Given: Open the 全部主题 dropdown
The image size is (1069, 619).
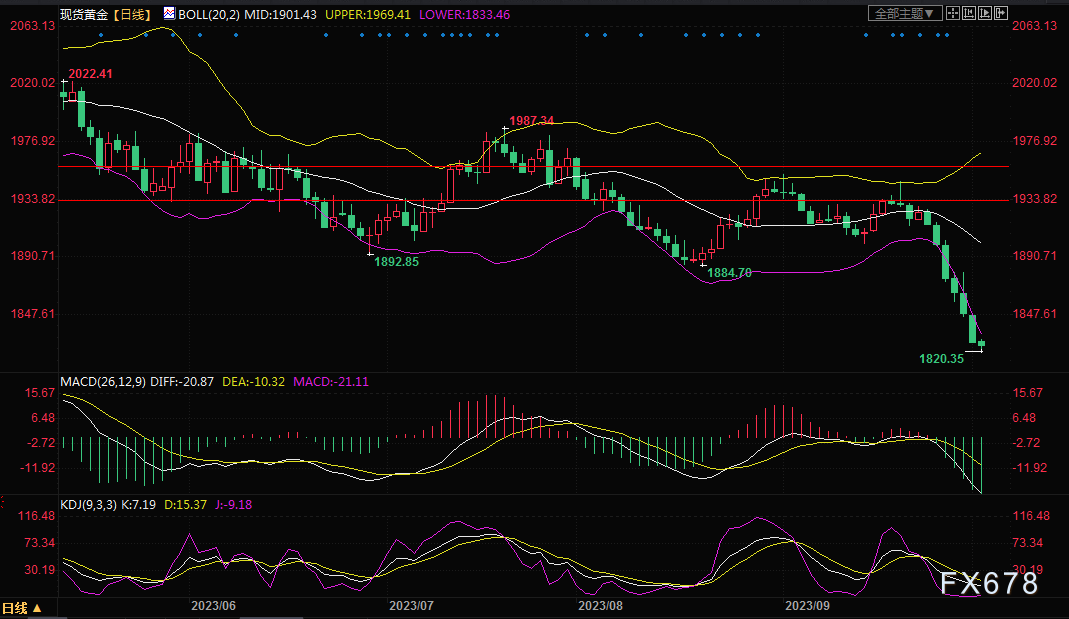Looking at the screenshot, I should 906,13.
